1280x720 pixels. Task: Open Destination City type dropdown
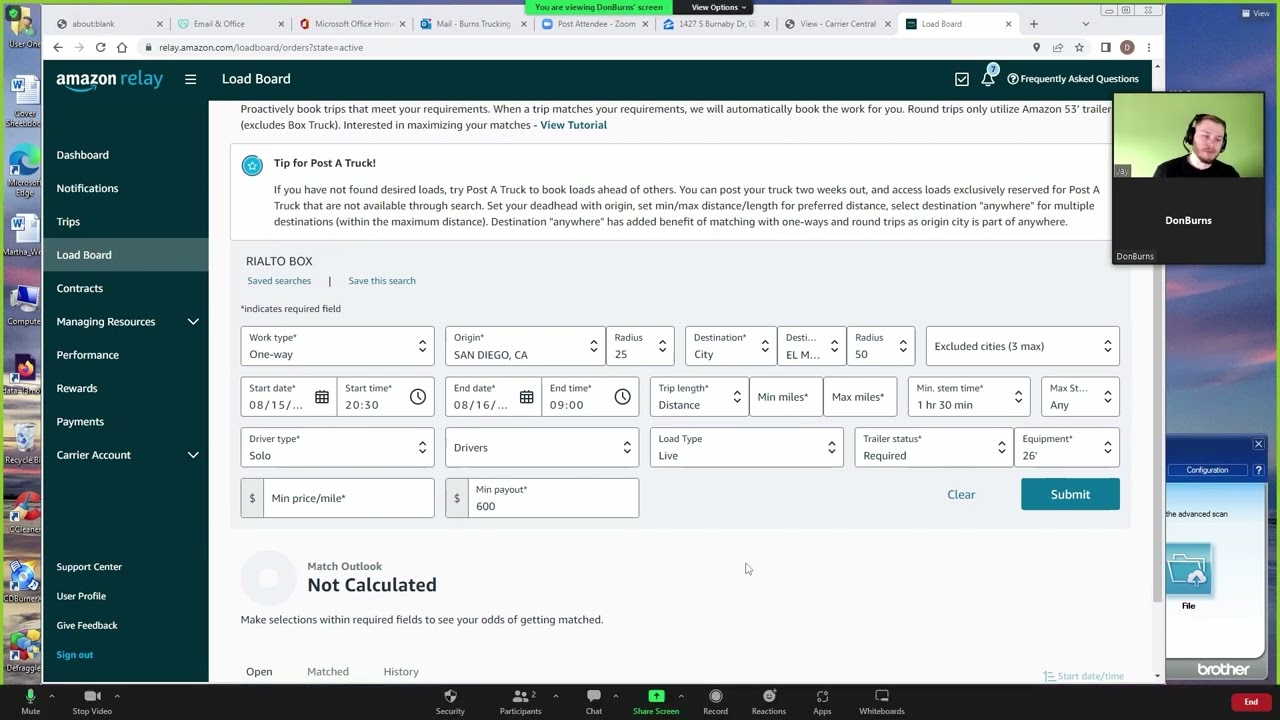coord(731,346)
